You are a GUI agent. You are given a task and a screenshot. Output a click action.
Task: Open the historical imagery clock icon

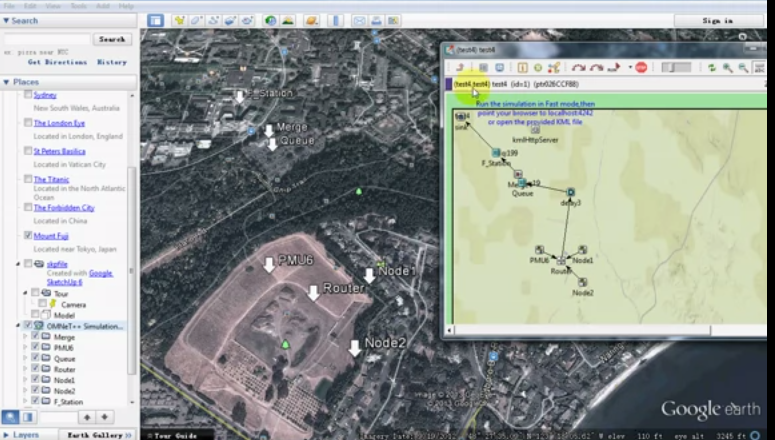[270, 20]
